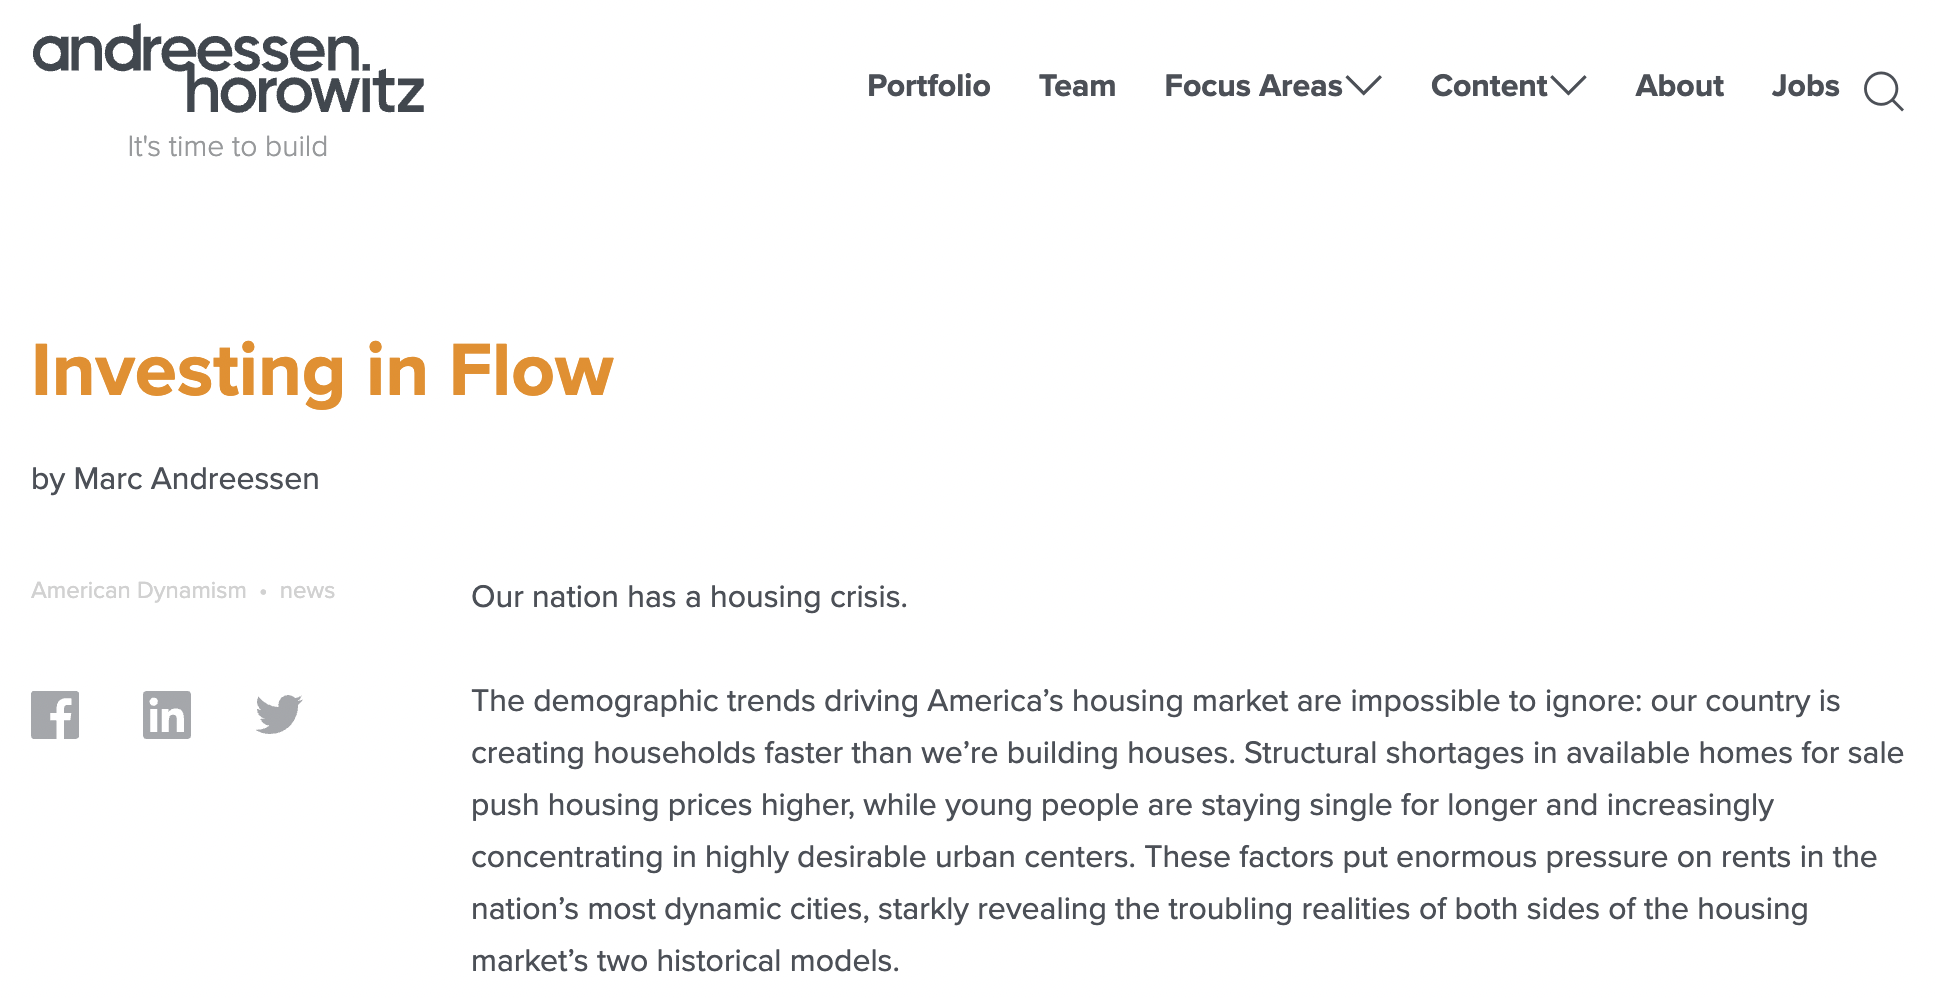Share article via LinkedIn icon
1936x998 pixels.
coord(167,715)
